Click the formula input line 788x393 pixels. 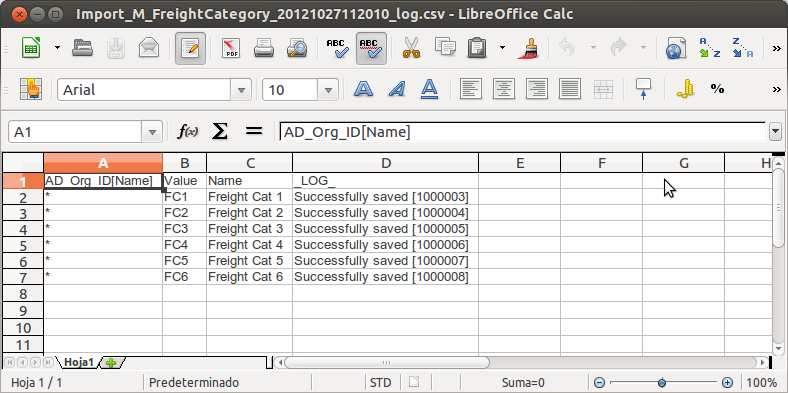coord(522,132)
